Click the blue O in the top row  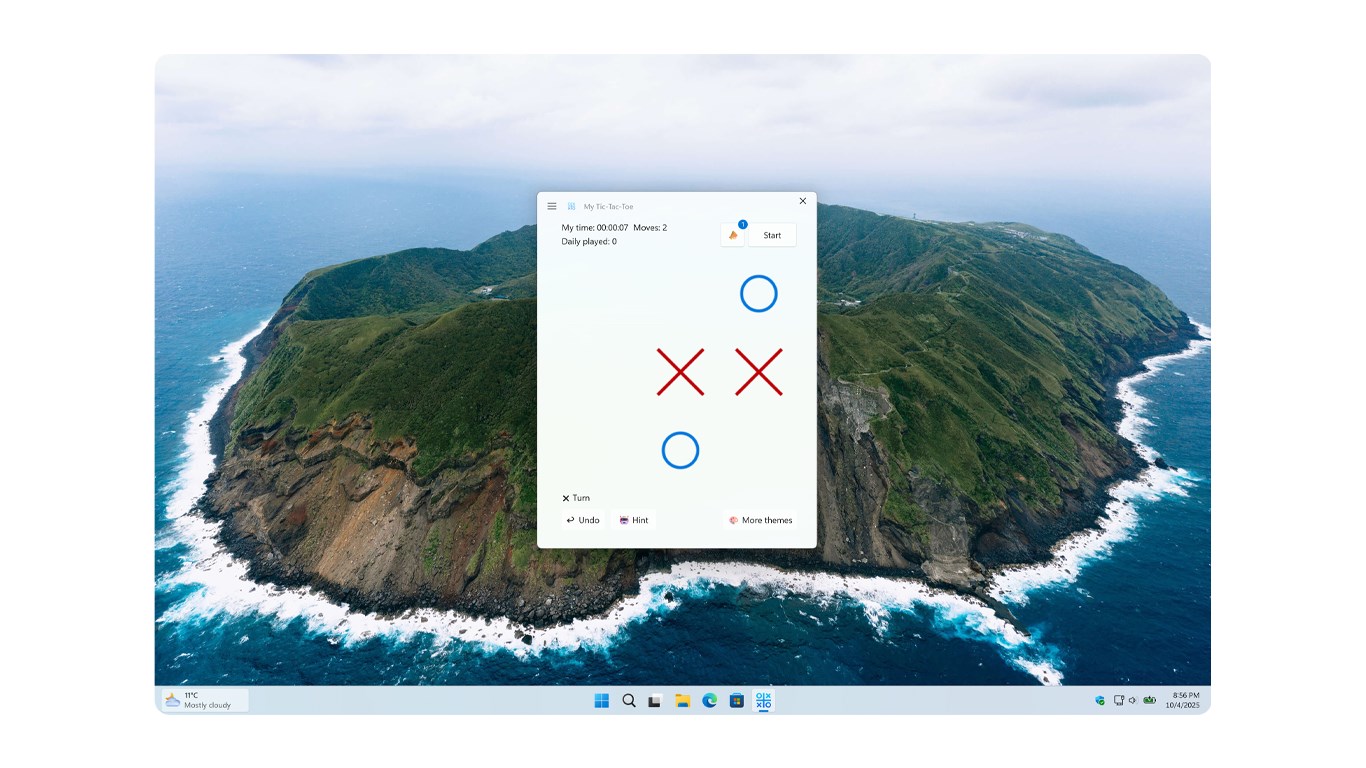point(759,294)
